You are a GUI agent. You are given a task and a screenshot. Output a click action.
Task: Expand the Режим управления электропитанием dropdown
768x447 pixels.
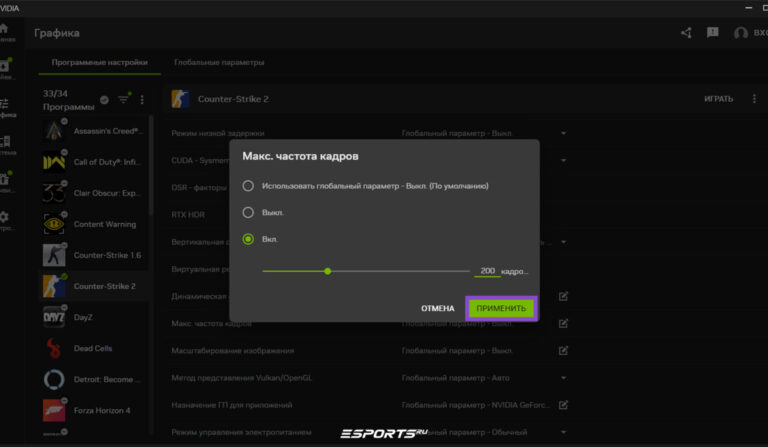click(563, 432)
